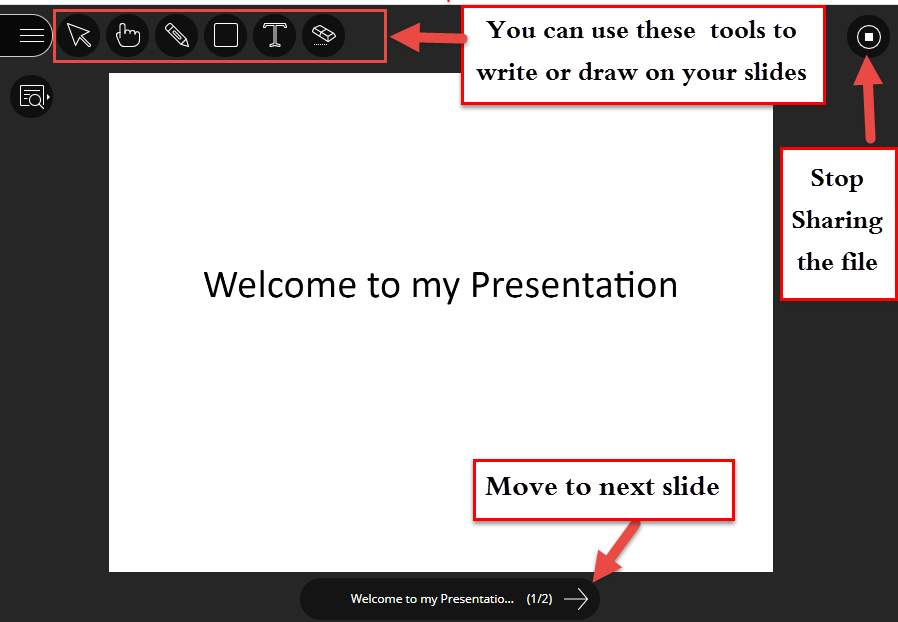Select the eraser tool
This screenshot has height=622, width=898.
pos(323,35)
